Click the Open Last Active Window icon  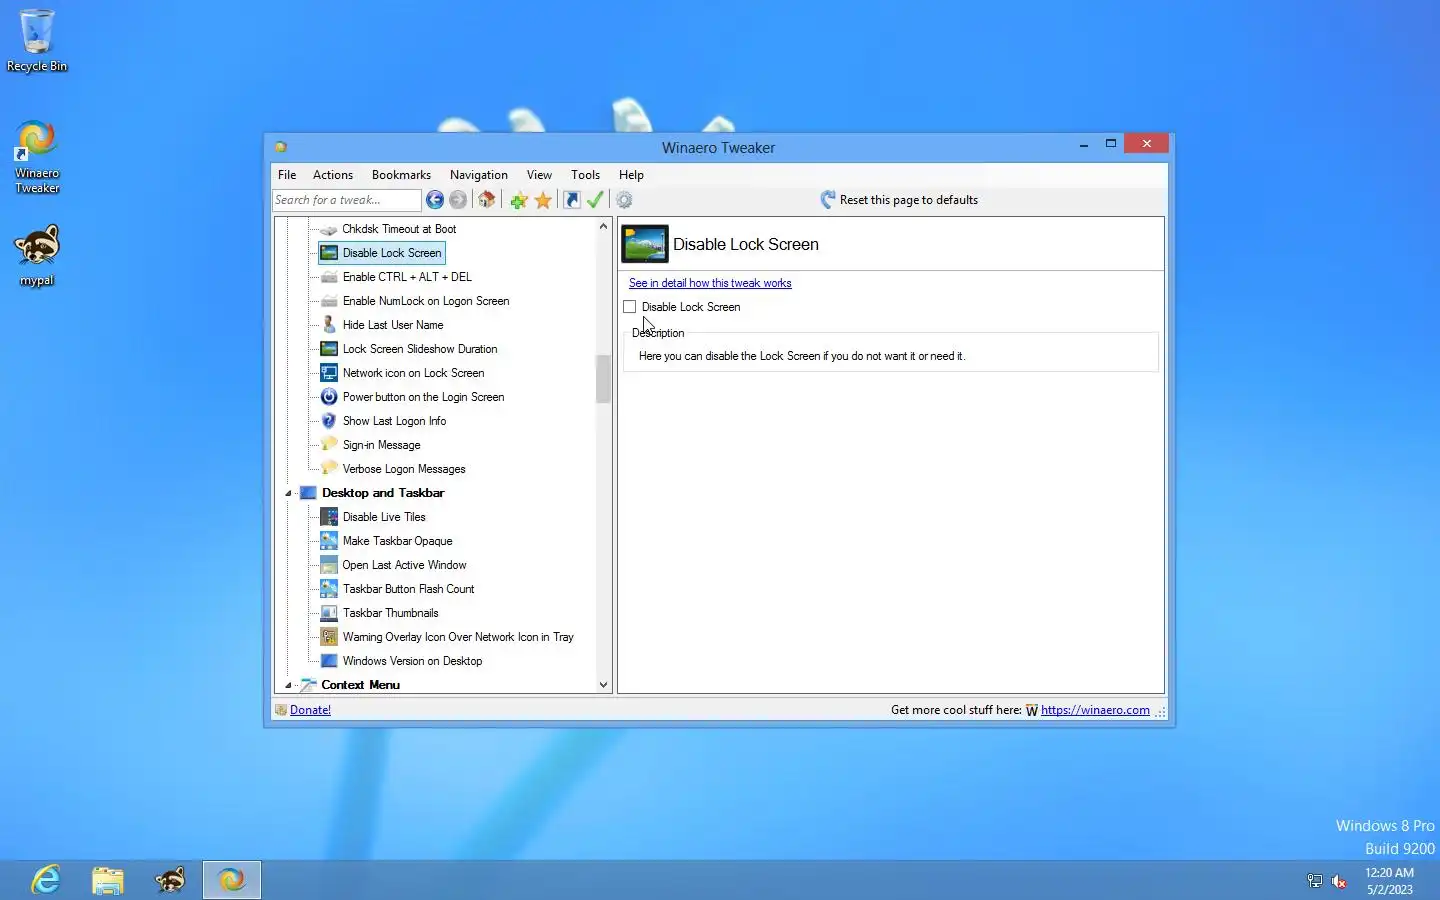(x=329, y=565)
